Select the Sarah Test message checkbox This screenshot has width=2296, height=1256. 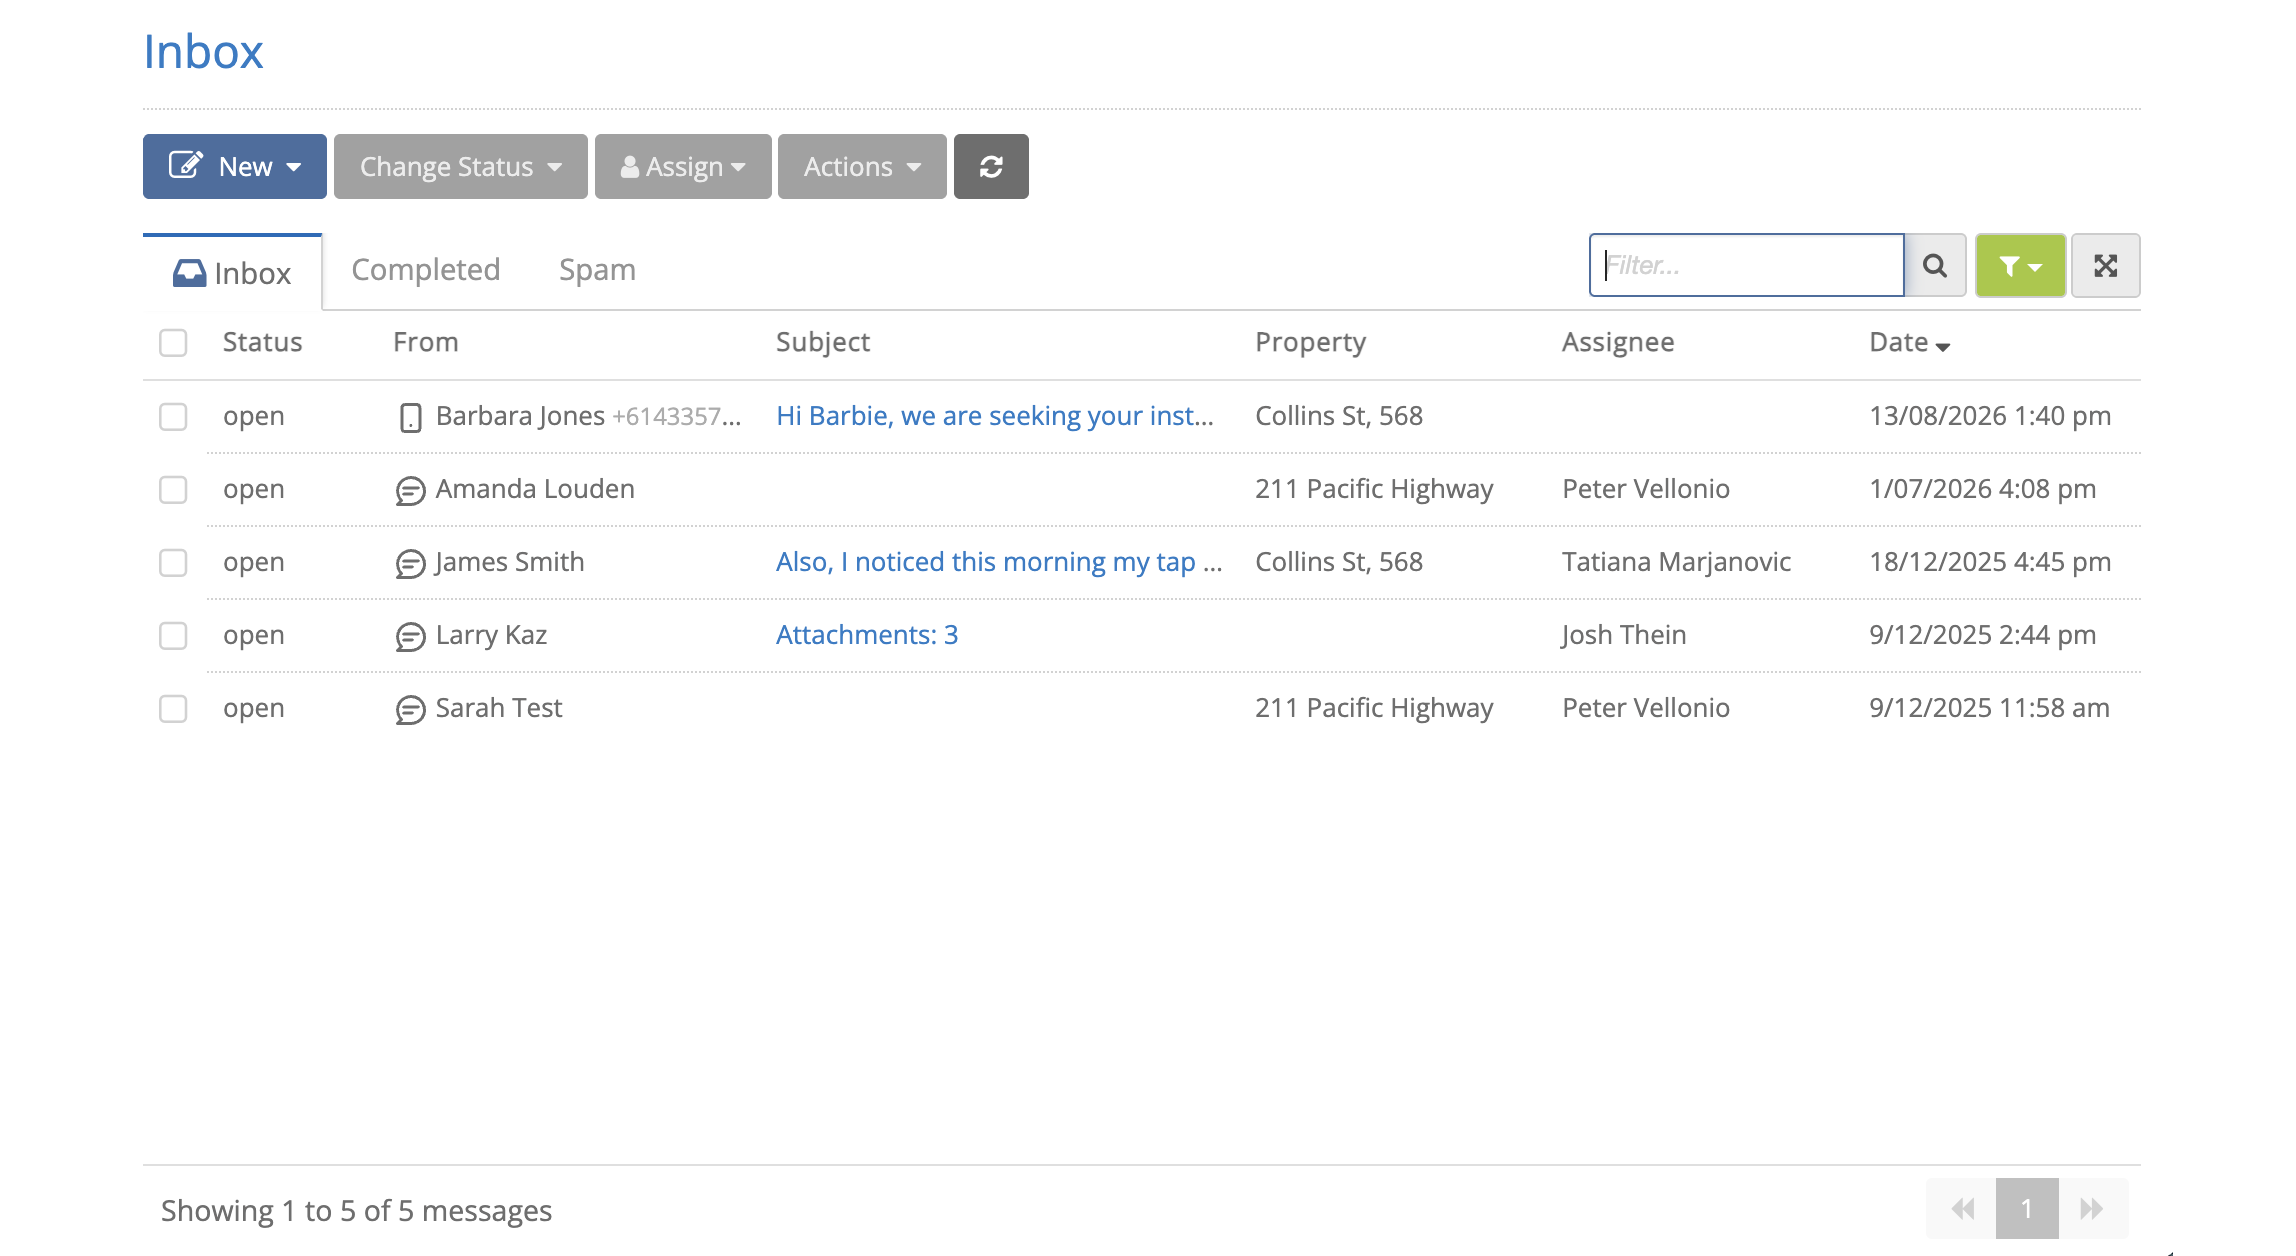173,708
